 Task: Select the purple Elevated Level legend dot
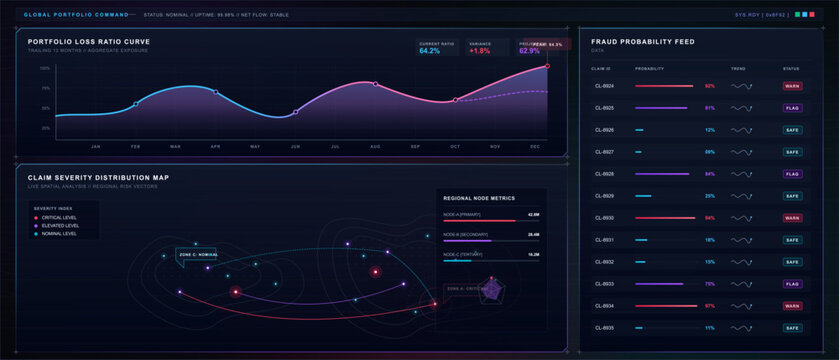(36, 226)
